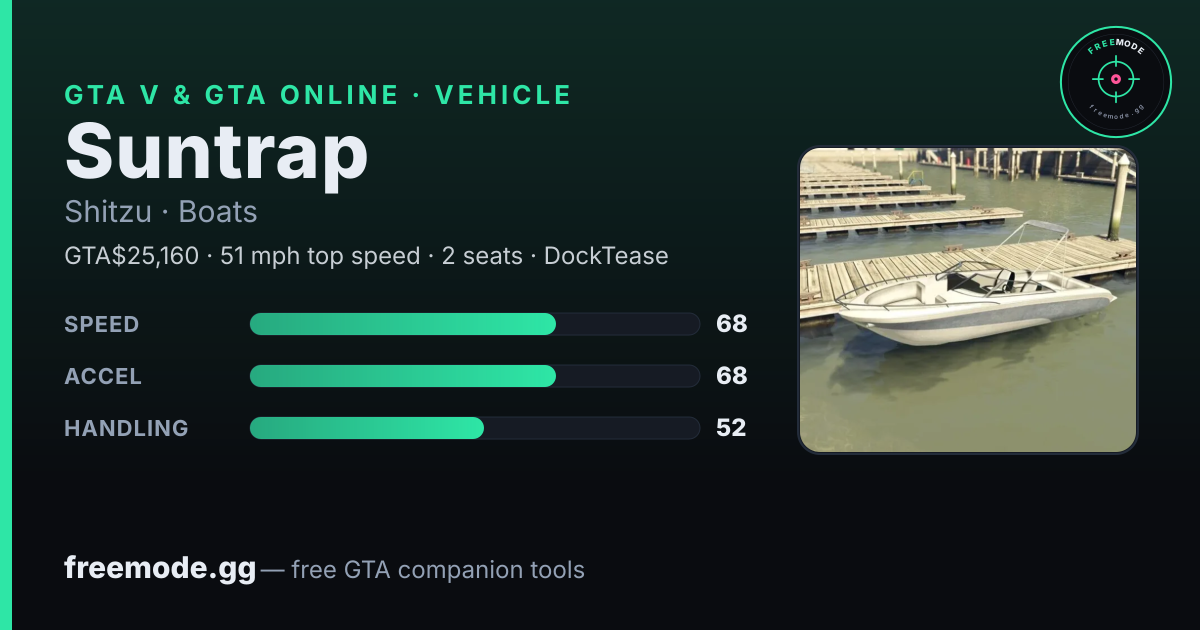
Task: Click the 2 seats text
Action: point(482,256)
